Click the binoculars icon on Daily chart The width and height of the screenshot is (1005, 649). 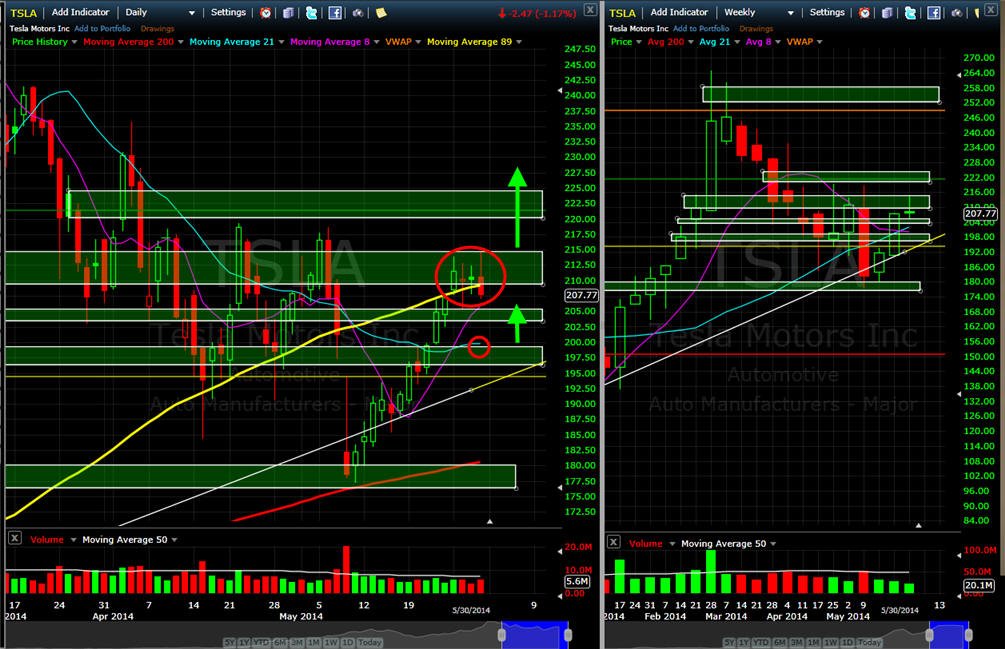(358, 12)
